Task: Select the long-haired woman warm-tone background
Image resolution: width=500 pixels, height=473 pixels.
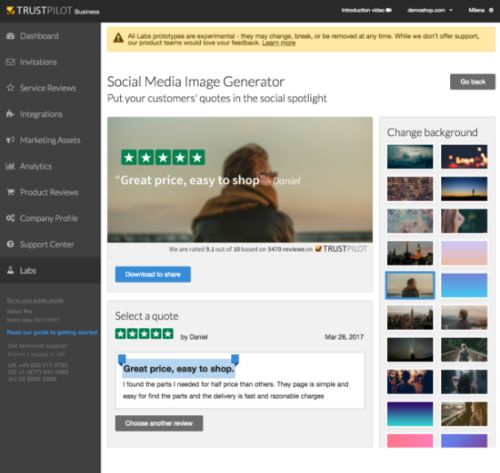Action: [x=464, y=414]
